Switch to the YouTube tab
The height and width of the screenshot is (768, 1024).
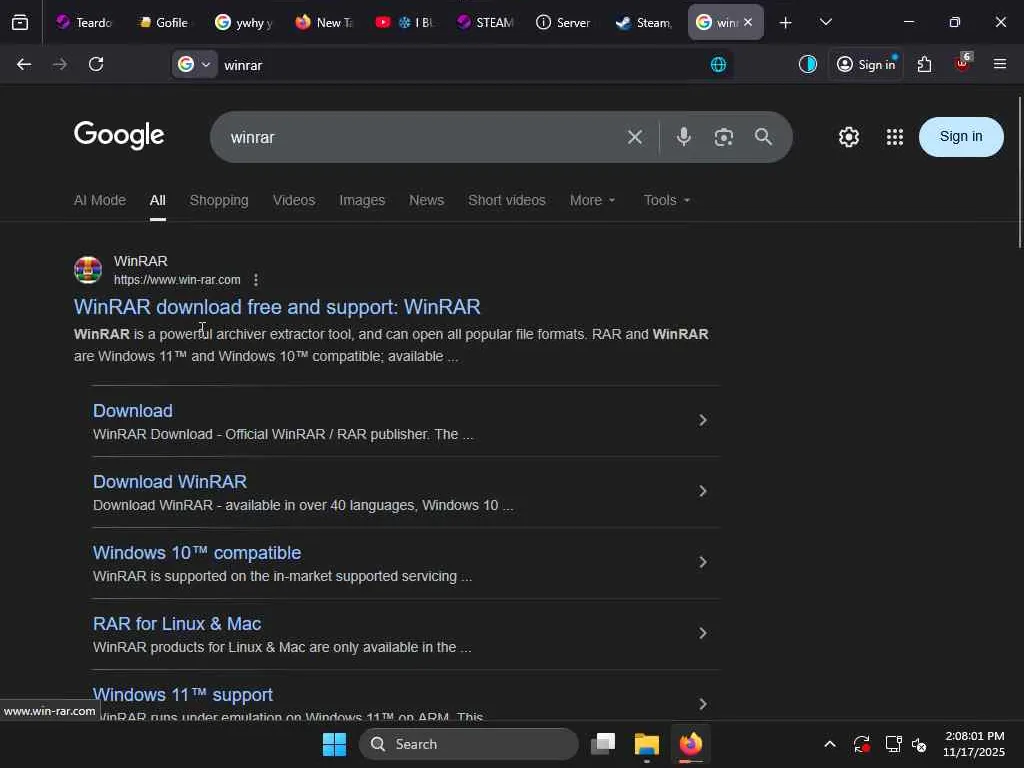[404, 22]
